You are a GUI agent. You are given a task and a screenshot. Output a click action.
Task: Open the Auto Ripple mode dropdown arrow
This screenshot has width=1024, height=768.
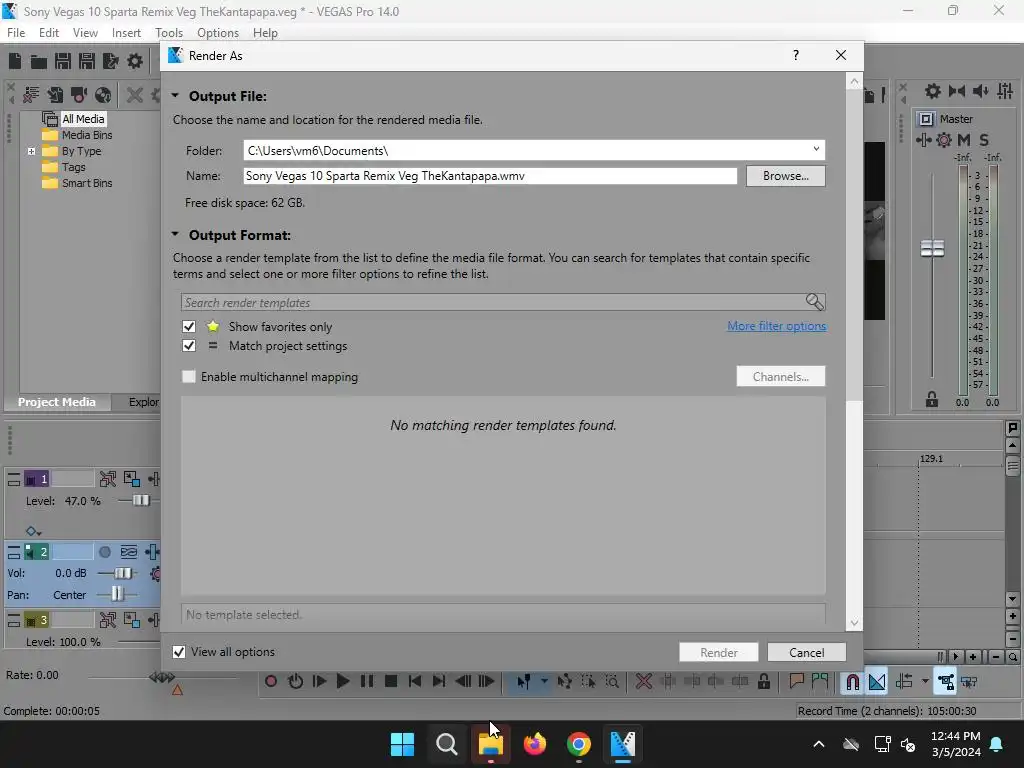[x=925, y=681]
